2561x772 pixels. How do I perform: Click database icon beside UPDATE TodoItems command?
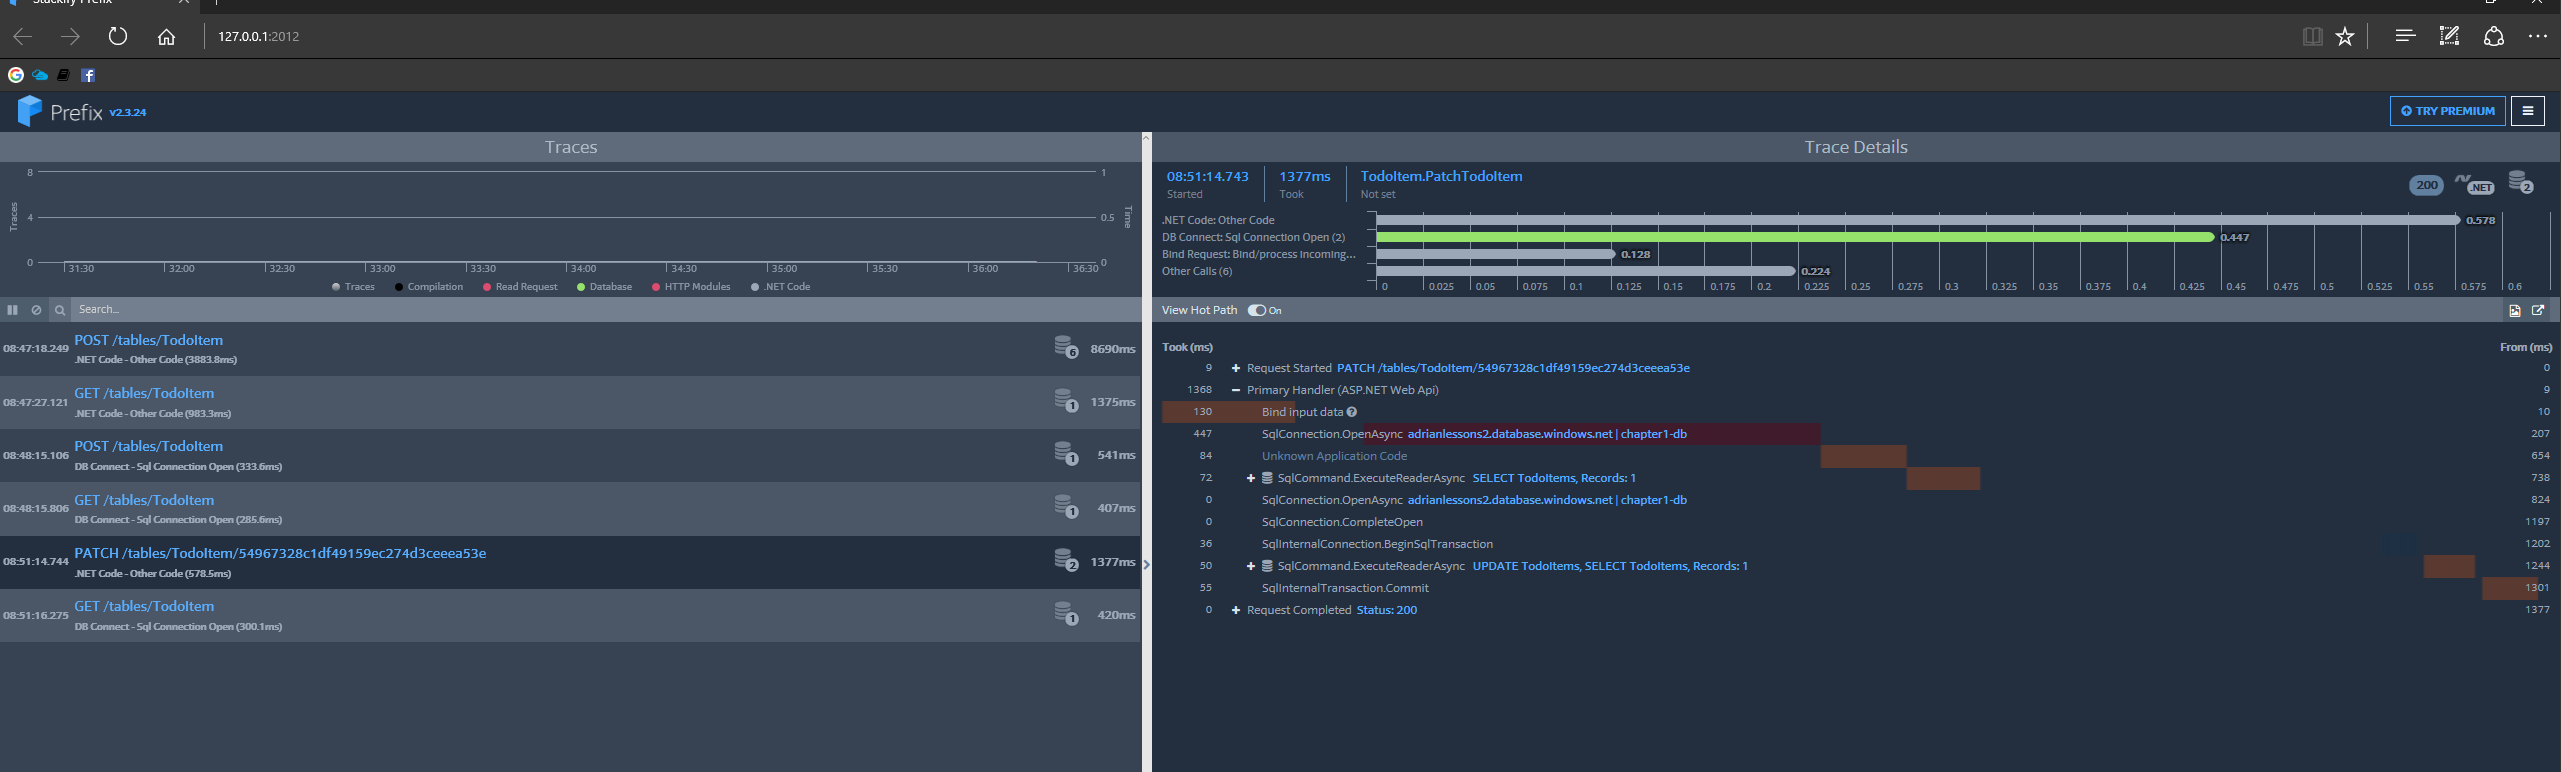(x=1267, y=566)
